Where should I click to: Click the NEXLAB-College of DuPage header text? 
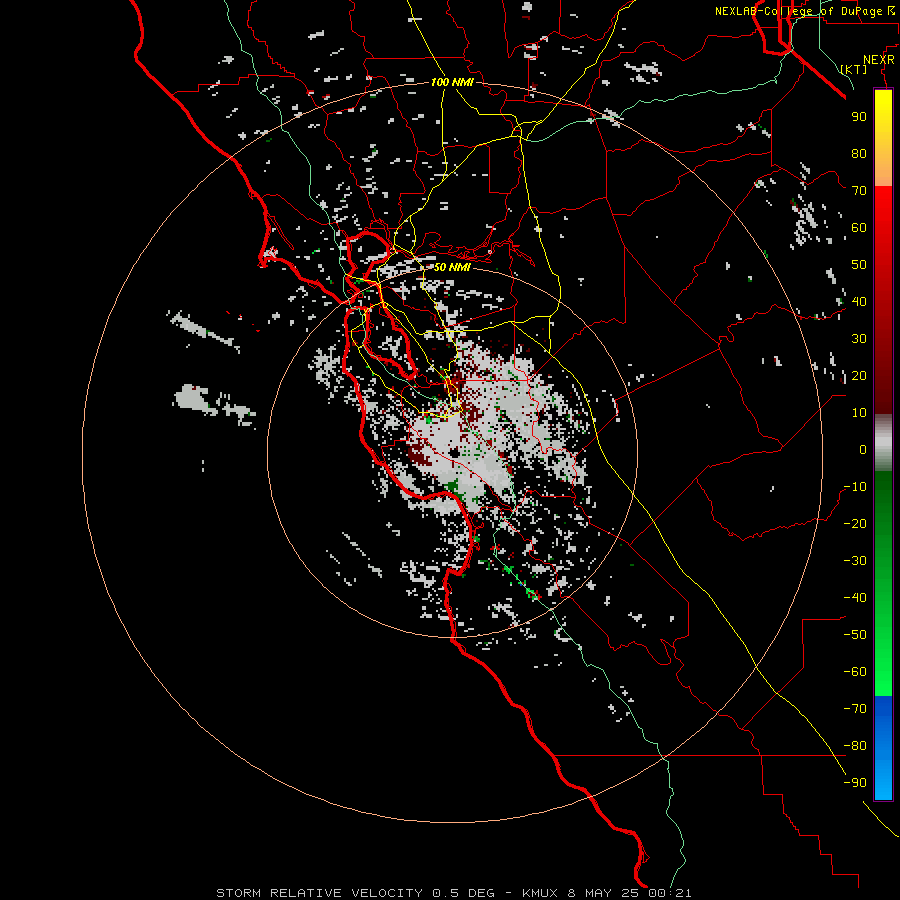[798, 11]
